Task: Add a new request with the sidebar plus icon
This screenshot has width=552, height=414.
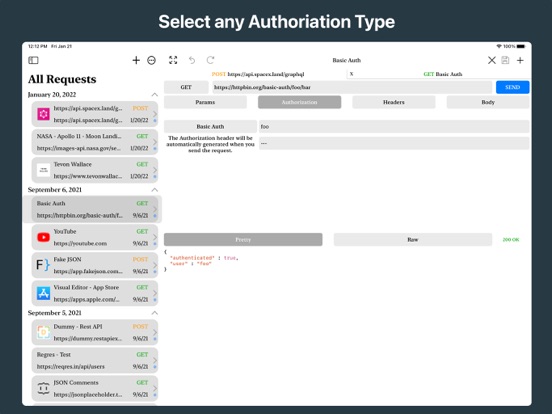Action: 136,60
